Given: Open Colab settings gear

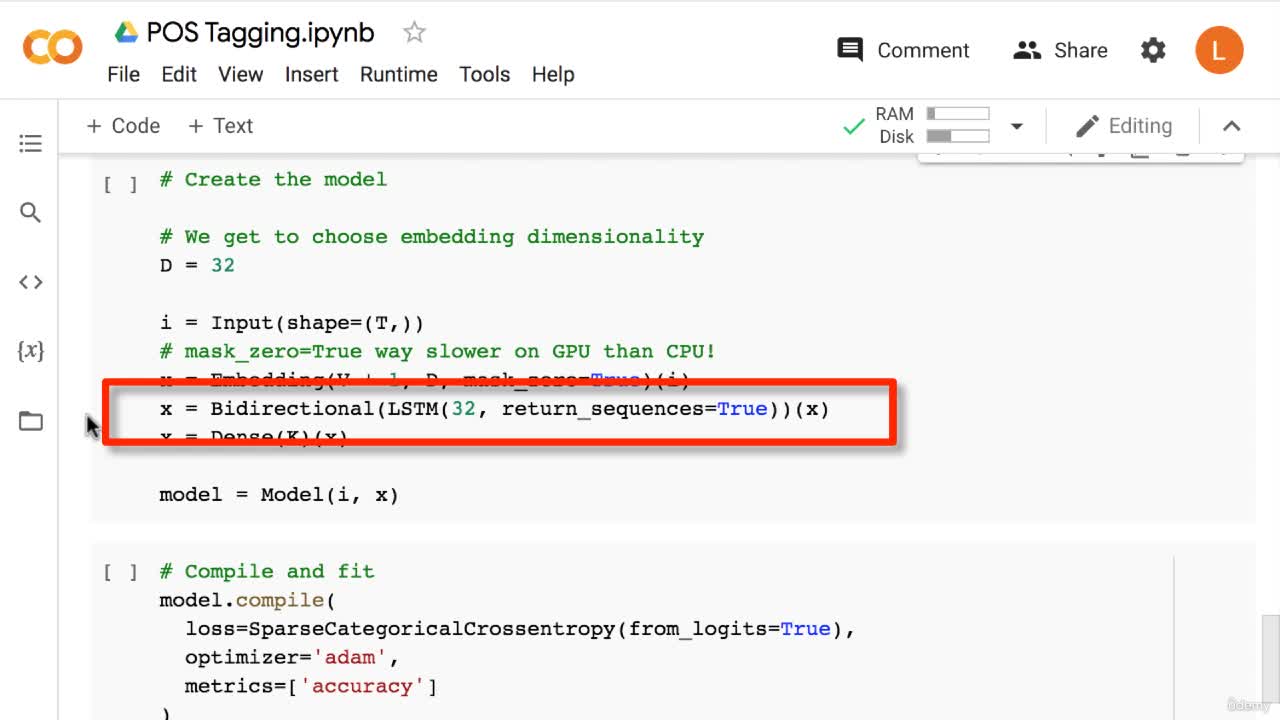Looking at the screenshot, I should coord(1153,50).
